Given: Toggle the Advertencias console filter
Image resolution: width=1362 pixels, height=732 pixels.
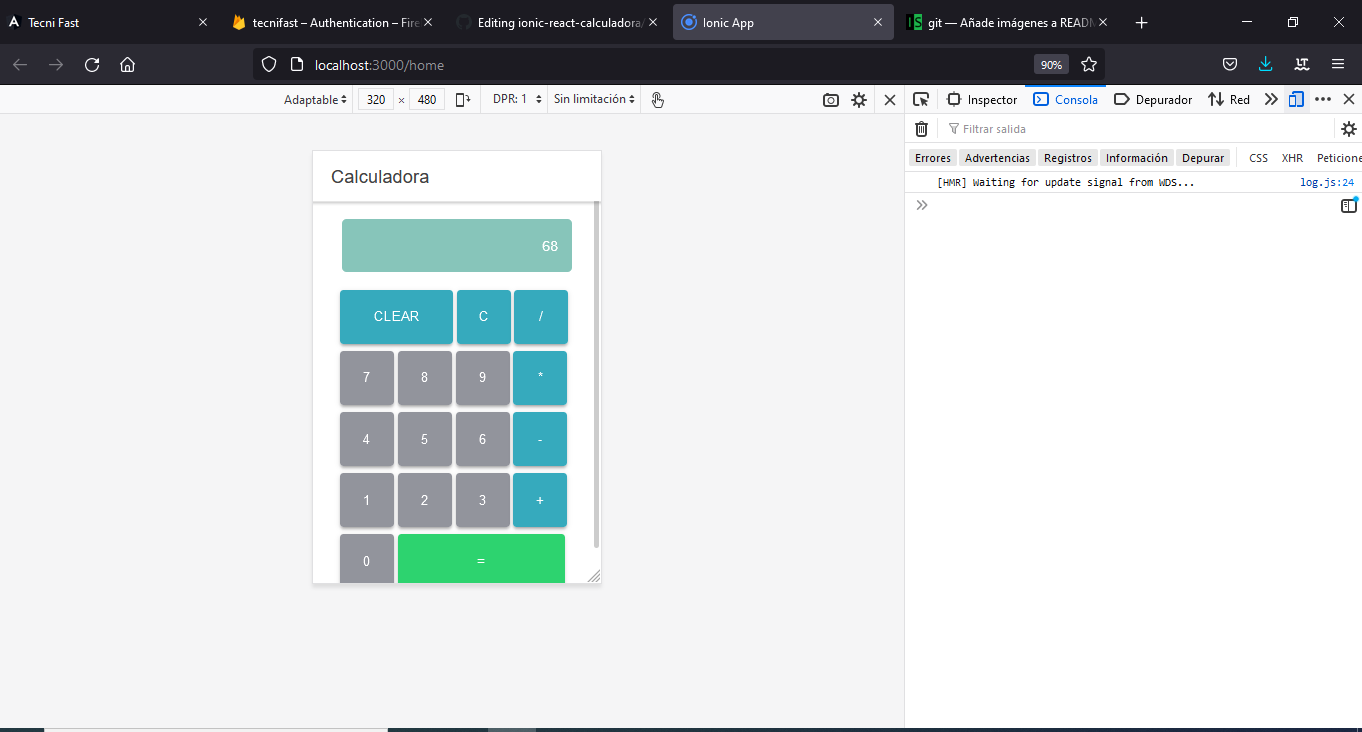Looking at the screenshot, I should point(996,157).
